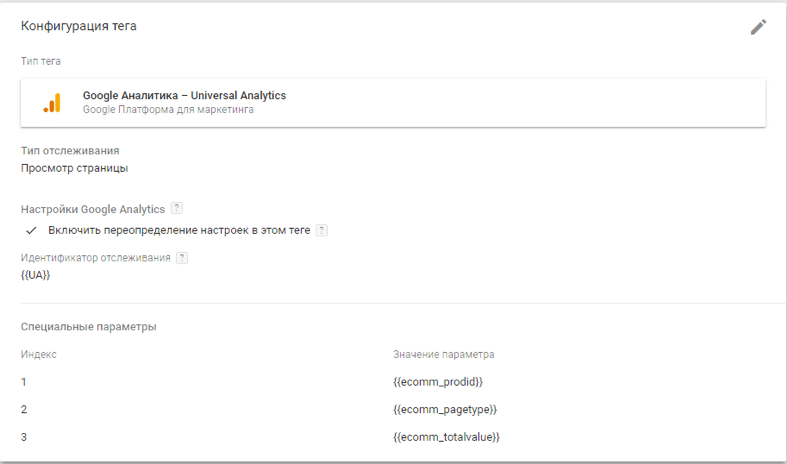Click the {{UA}} tracking ID value

point(35,274)
